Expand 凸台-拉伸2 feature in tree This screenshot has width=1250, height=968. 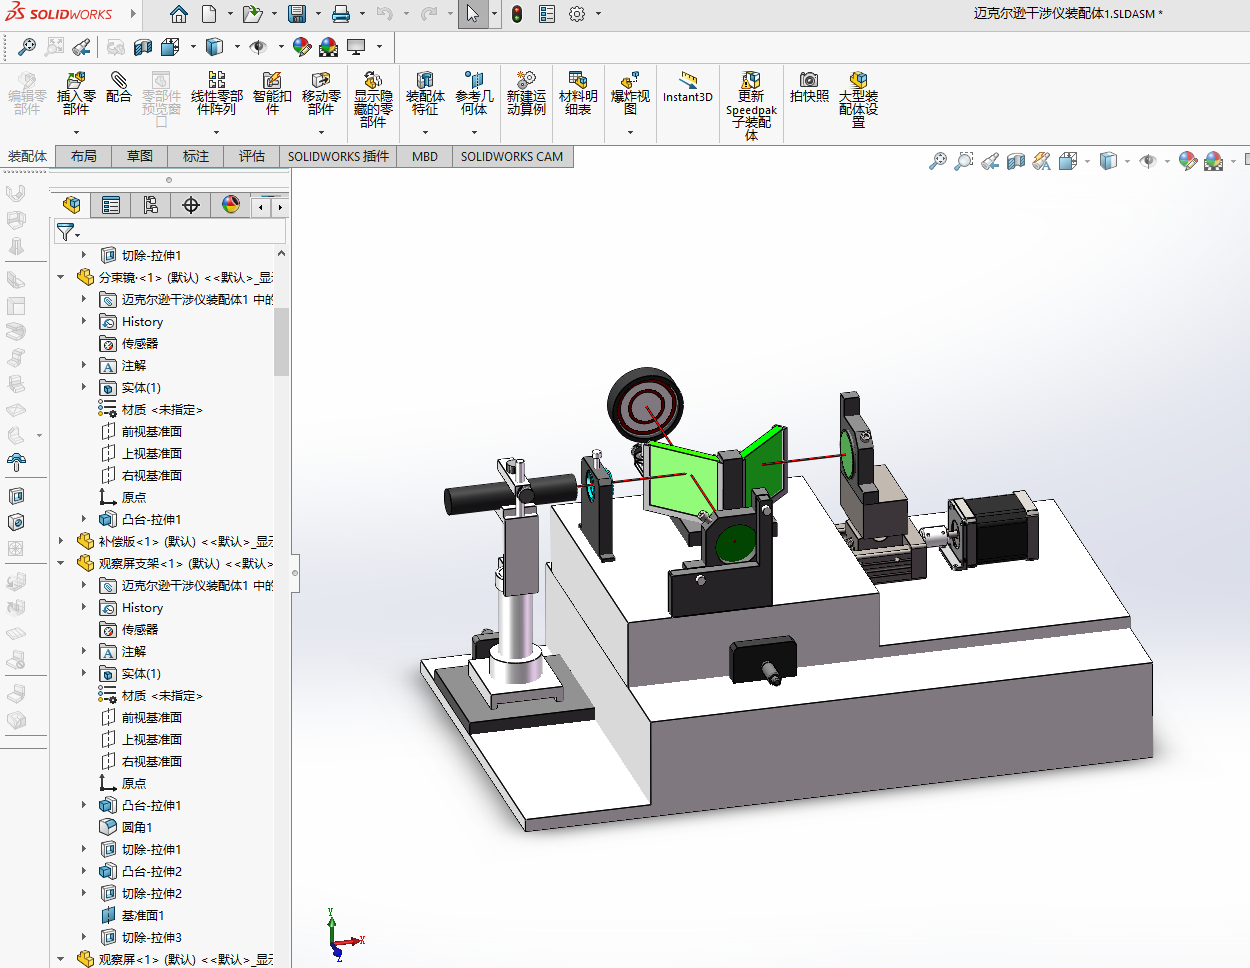point(84,871)
